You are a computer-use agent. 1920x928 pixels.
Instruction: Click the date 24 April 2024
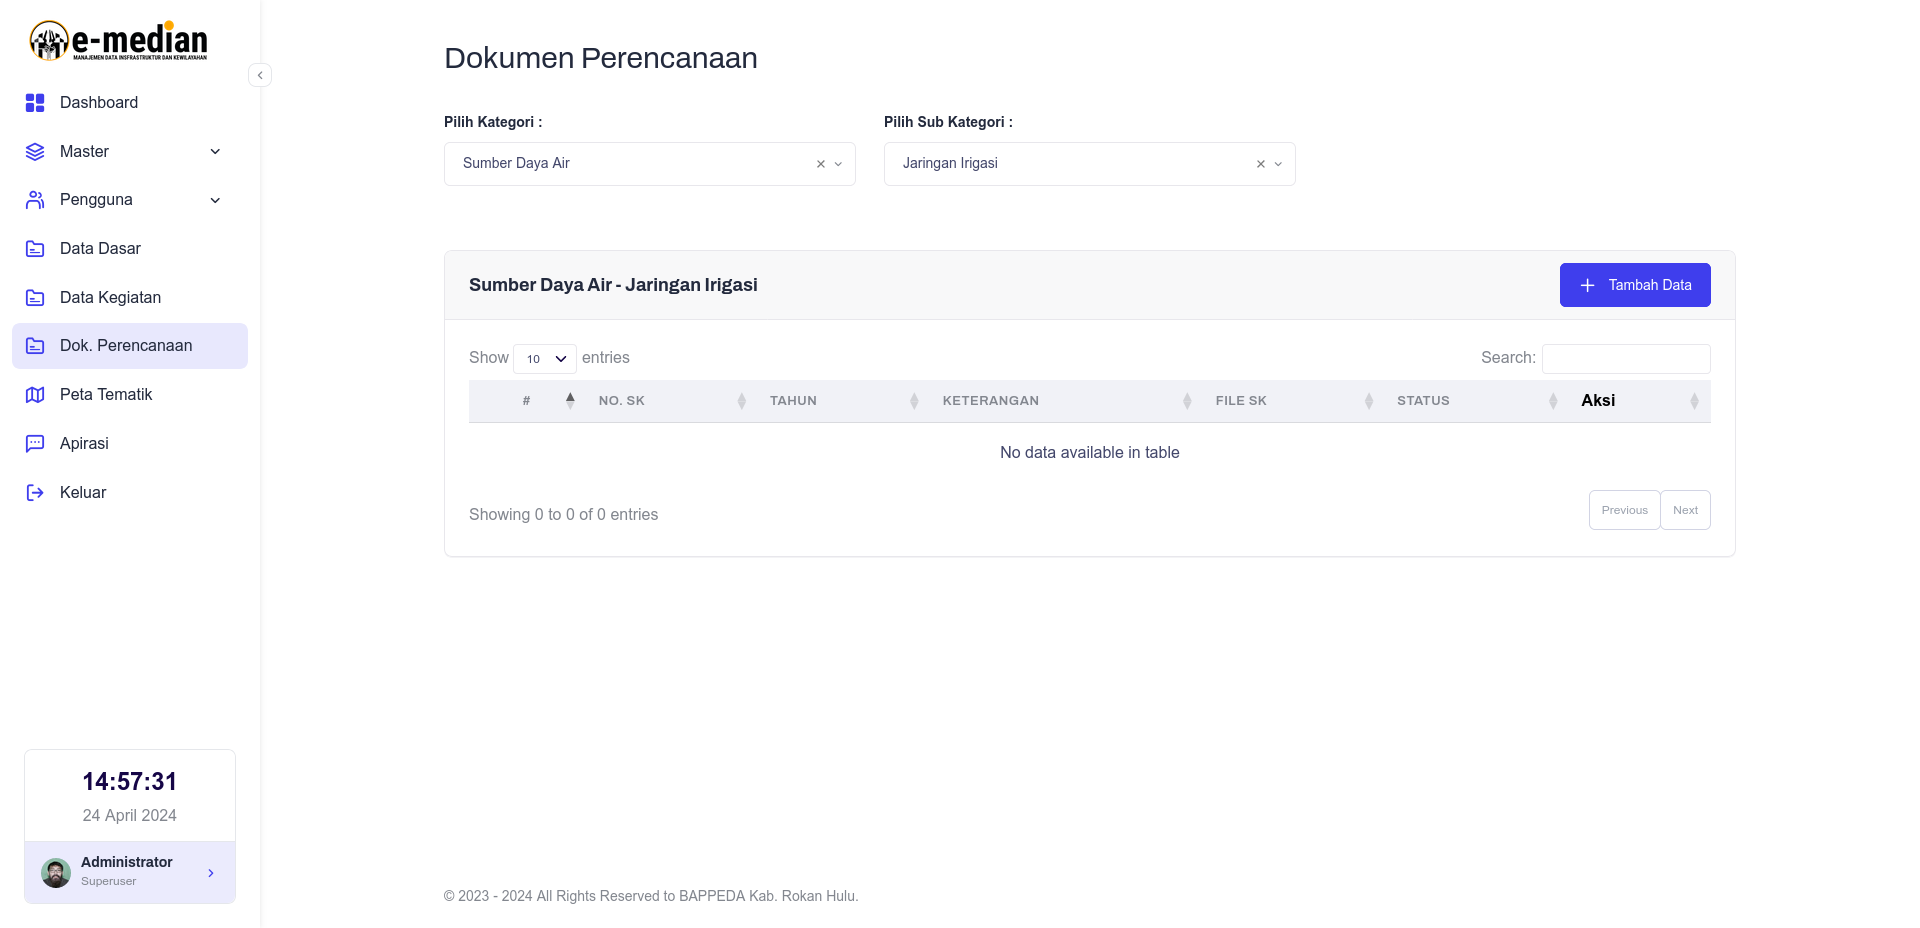point(130,816)
